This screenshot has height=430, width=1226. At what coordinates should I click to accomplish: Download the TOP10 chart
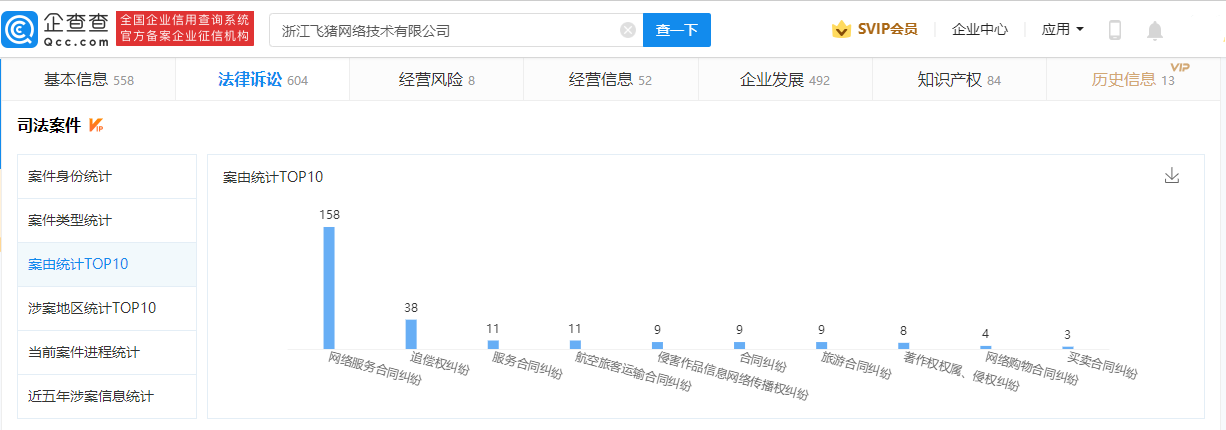tap(1172, 176)
